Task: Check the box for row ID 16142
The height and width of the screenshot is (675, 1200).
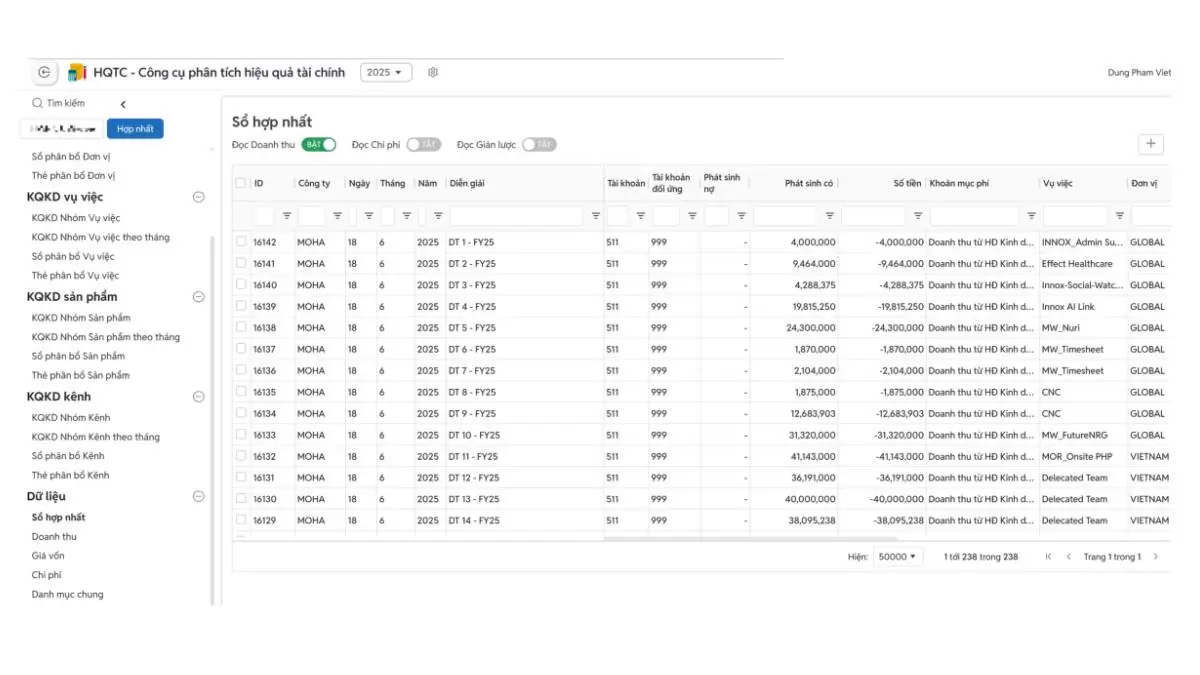Action: (x=241, y=242)
